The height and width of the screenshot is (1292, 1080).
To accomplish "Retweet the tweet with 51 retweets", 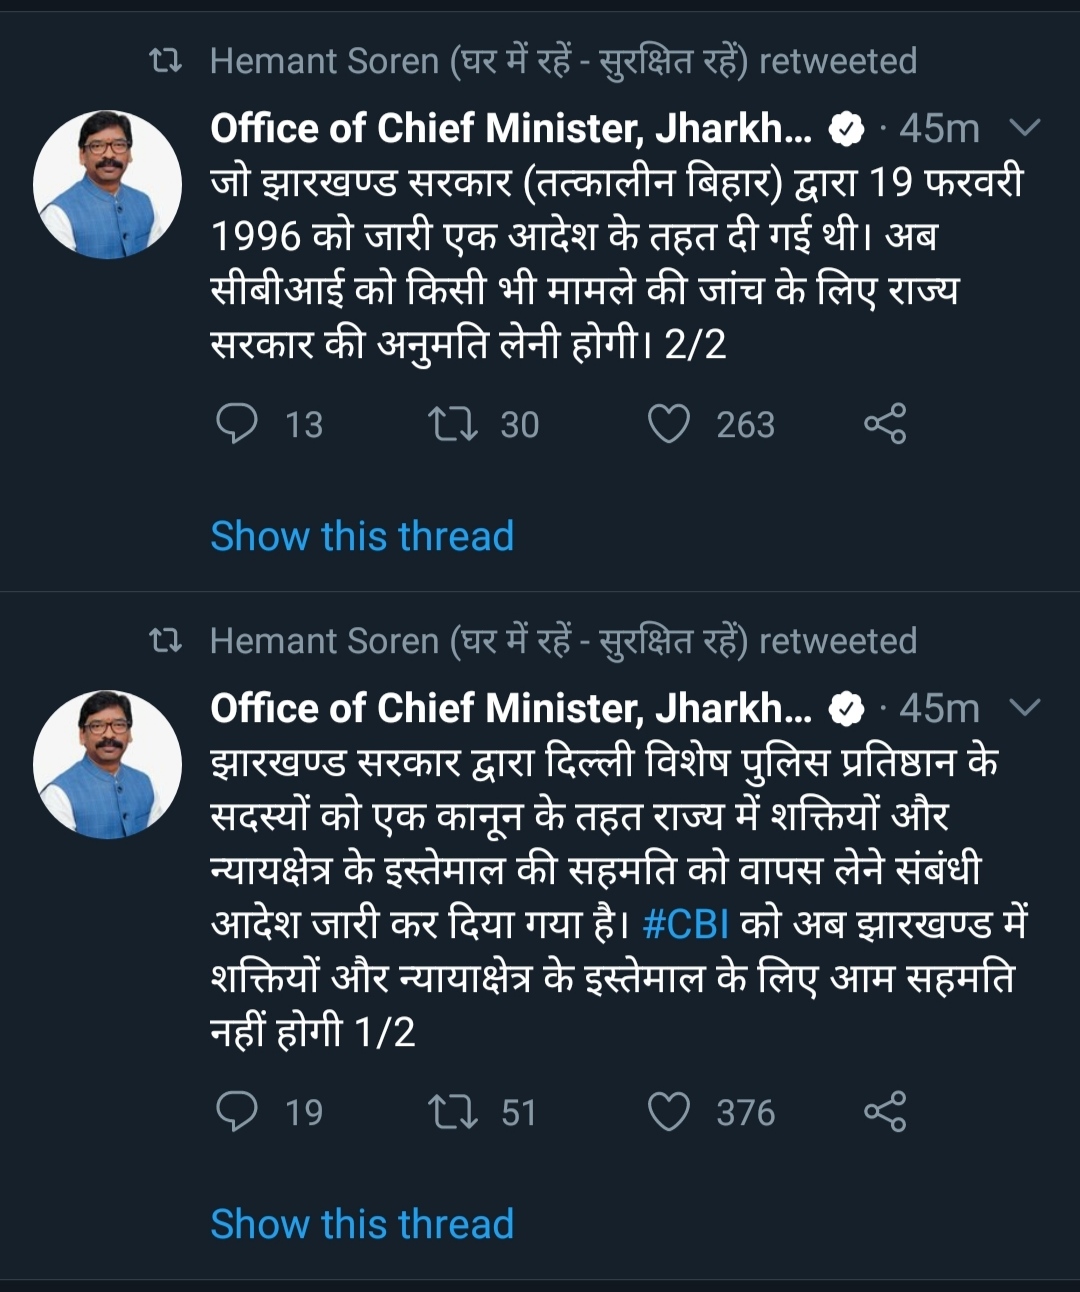I will pos(452,1112).
